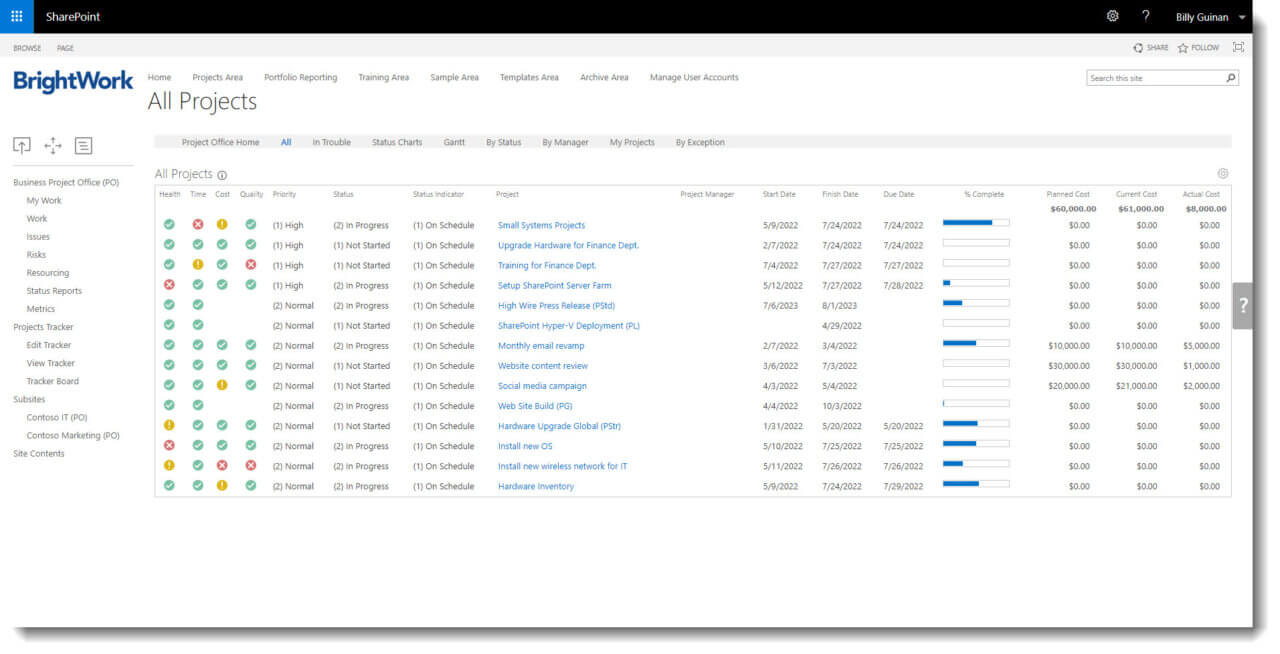The image size is (1280, 654).
Task: Select the export/share icon below BrightWork logo
Action: click(22, 145)
